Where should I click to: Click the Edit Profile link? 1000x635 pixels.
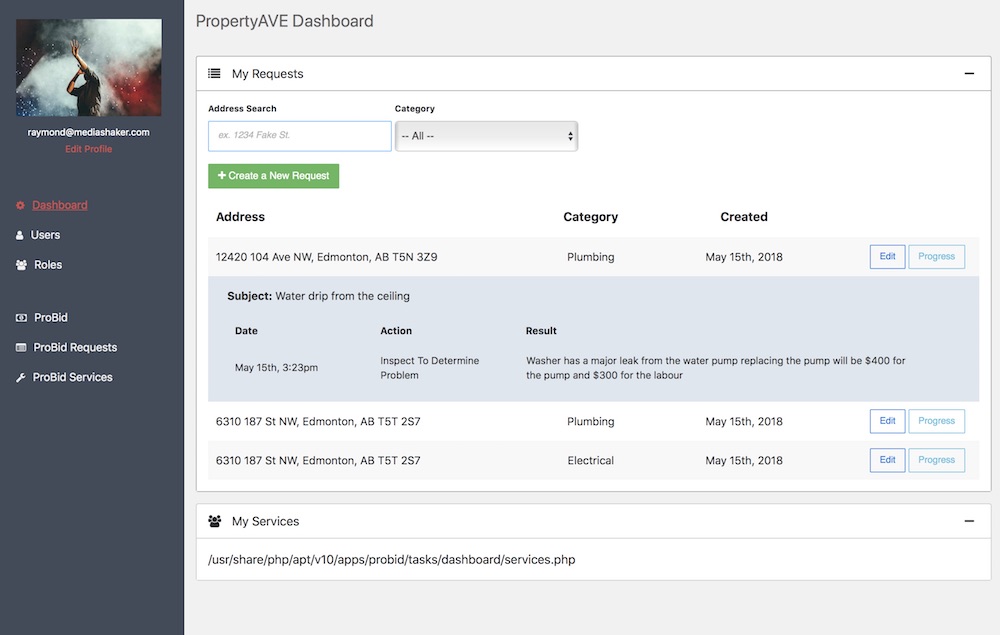(89, 149)
